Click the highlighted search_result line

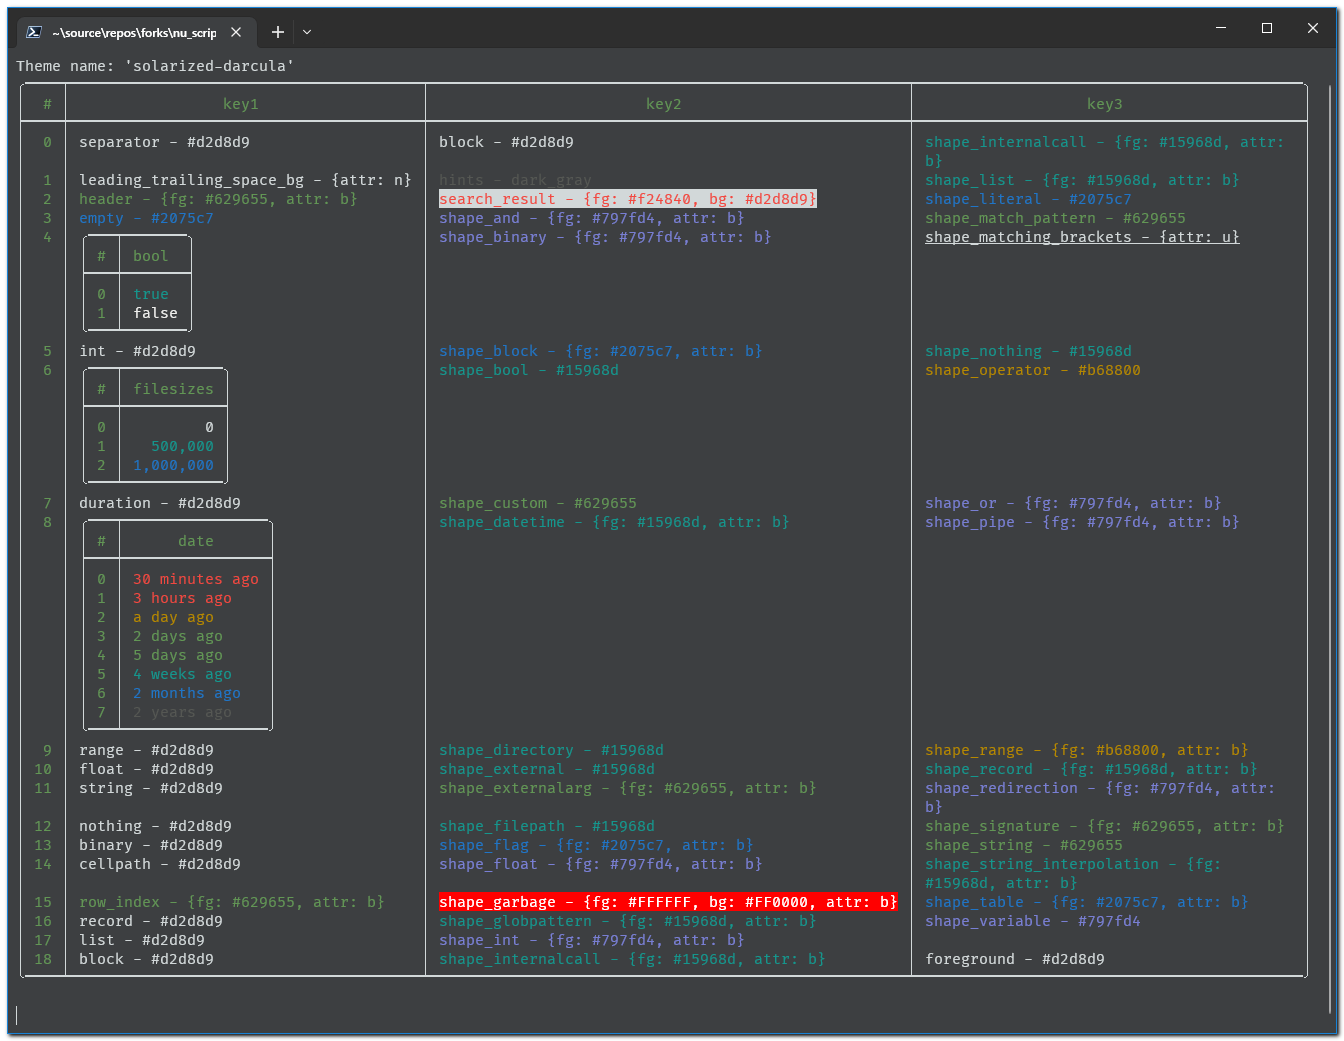point(628,199)
